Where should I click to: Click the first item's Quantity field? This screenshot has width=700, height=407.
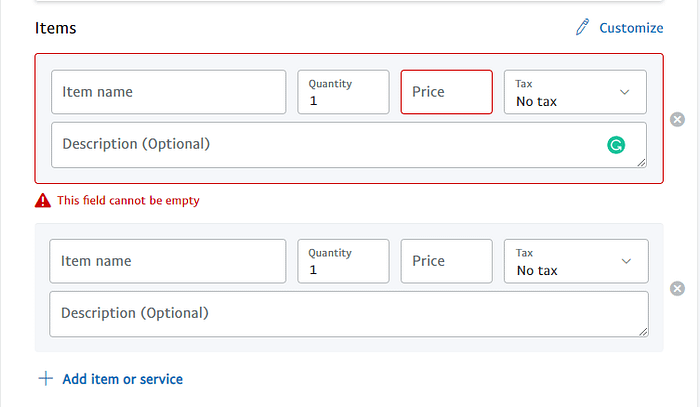(x=343, y=92)
